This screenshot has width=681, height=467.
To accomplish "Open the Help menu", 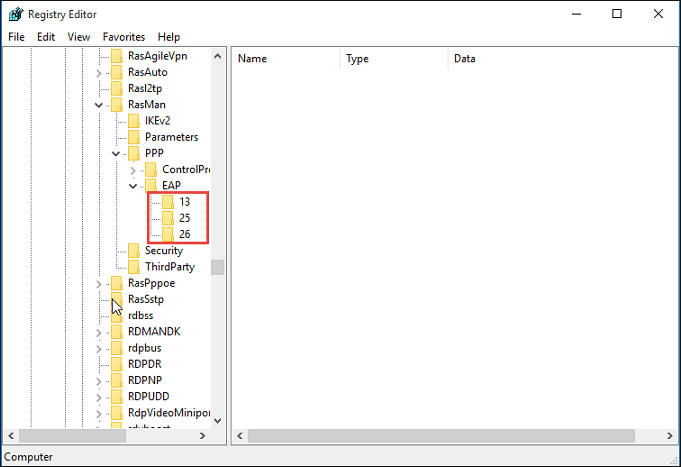I will coord(169,37).
